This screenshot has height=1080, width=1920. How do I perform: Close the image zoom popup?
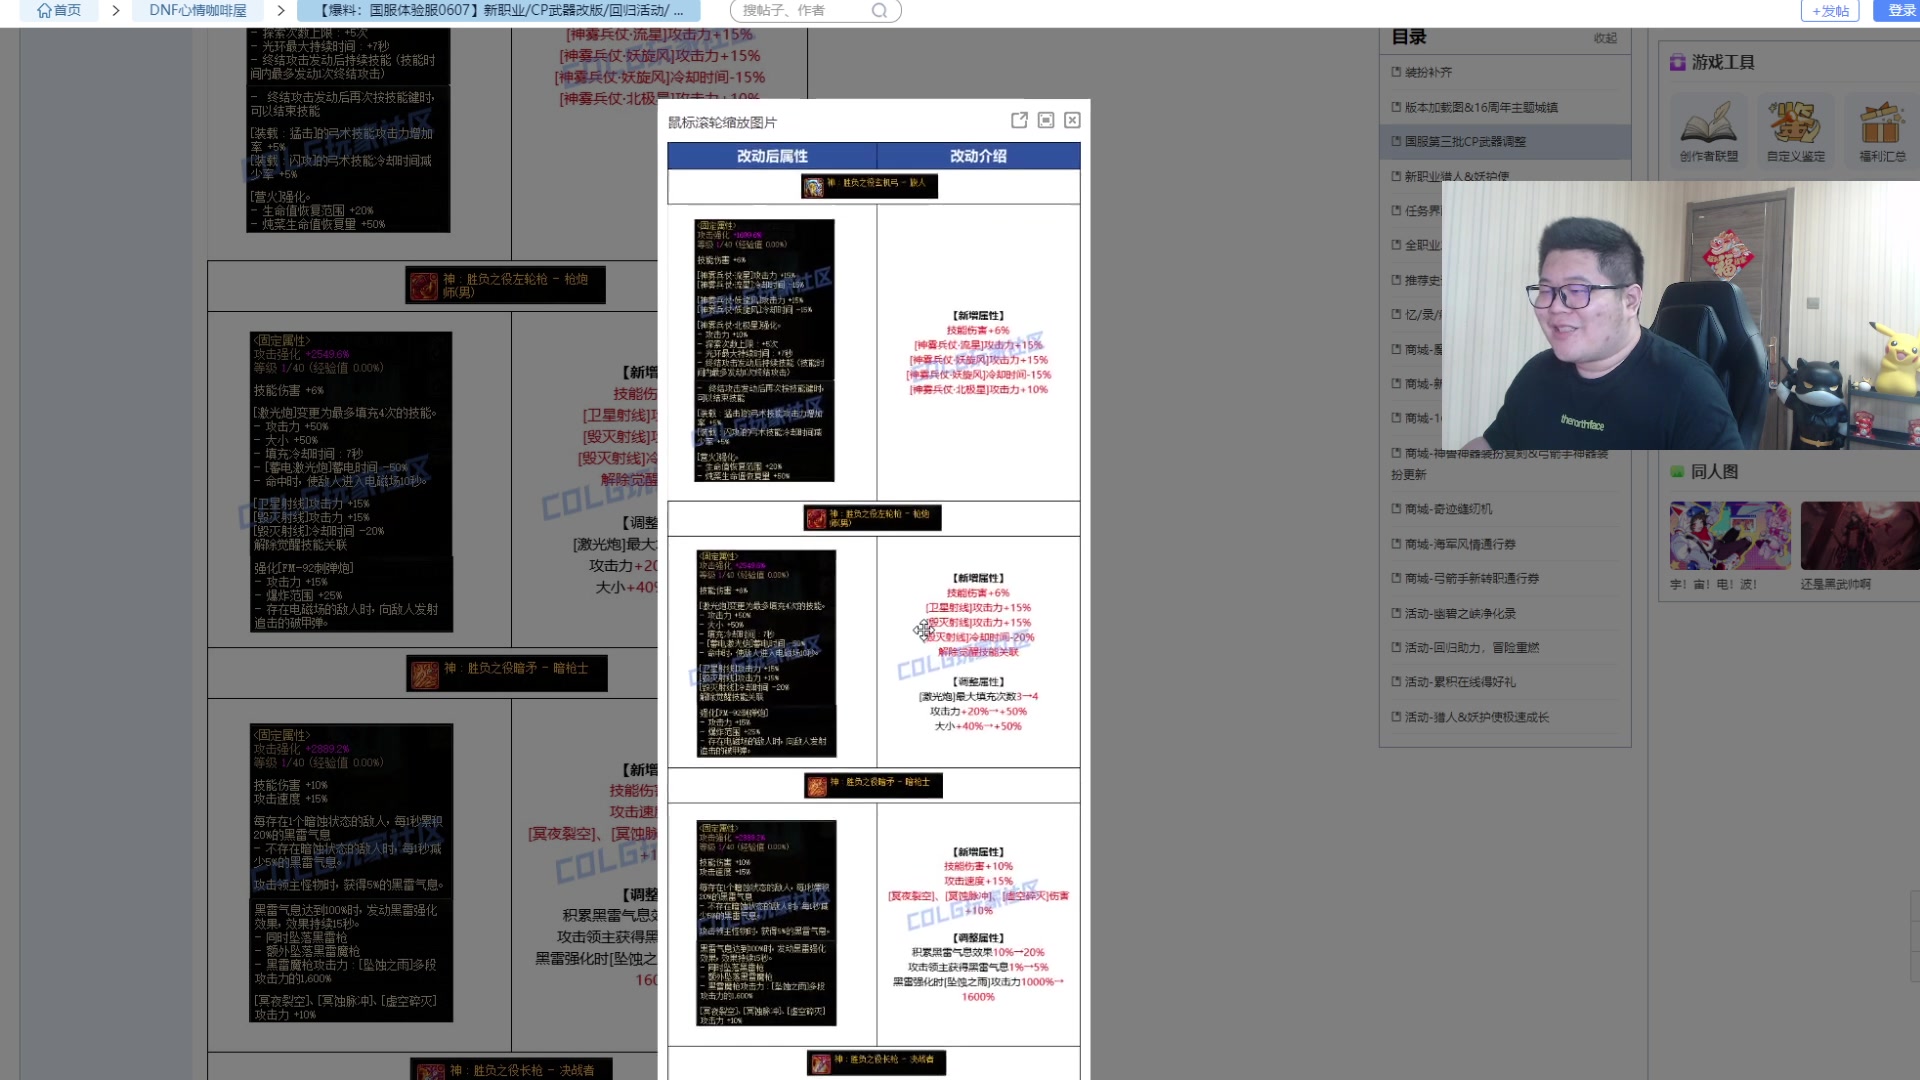click(1072, 120)
